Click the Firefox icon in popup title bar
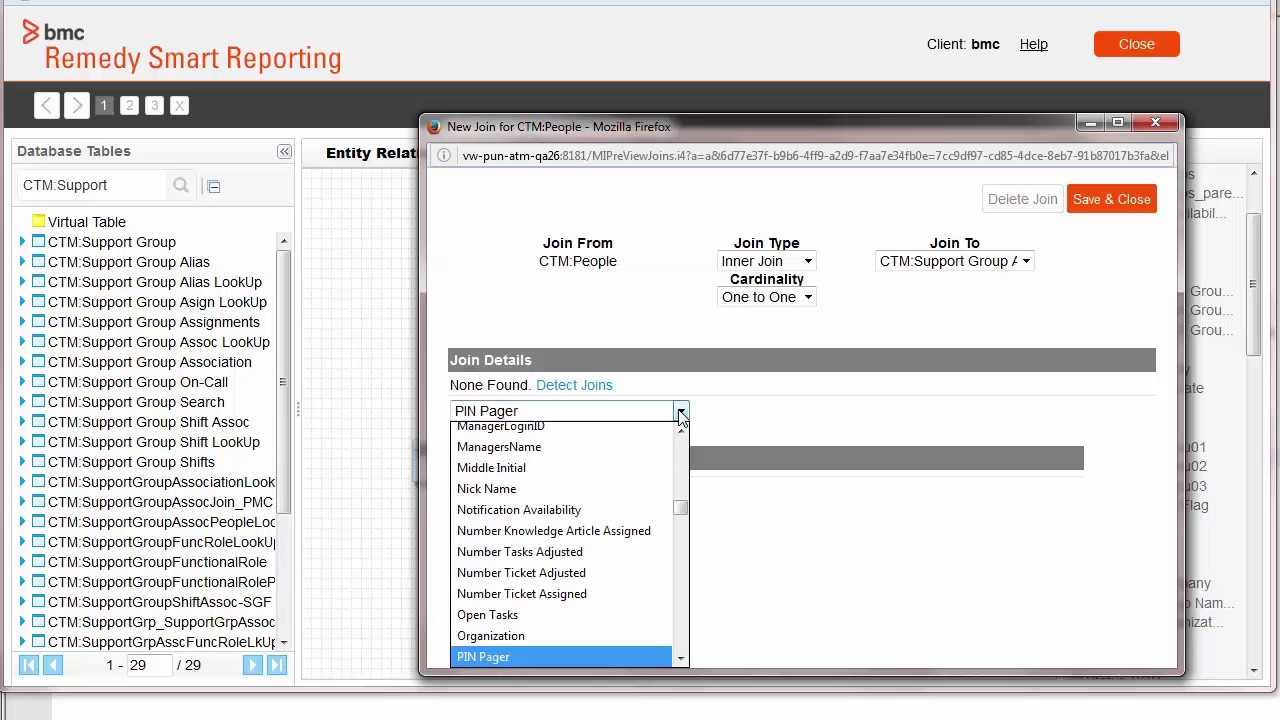 (434, 127)
